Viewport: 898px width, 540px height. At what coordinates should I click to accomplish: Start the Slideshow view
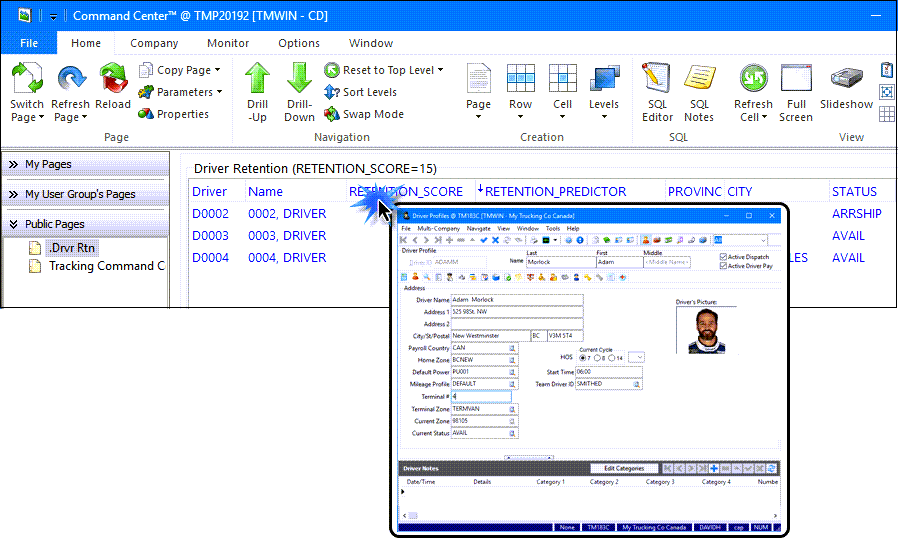click(846, 80)
